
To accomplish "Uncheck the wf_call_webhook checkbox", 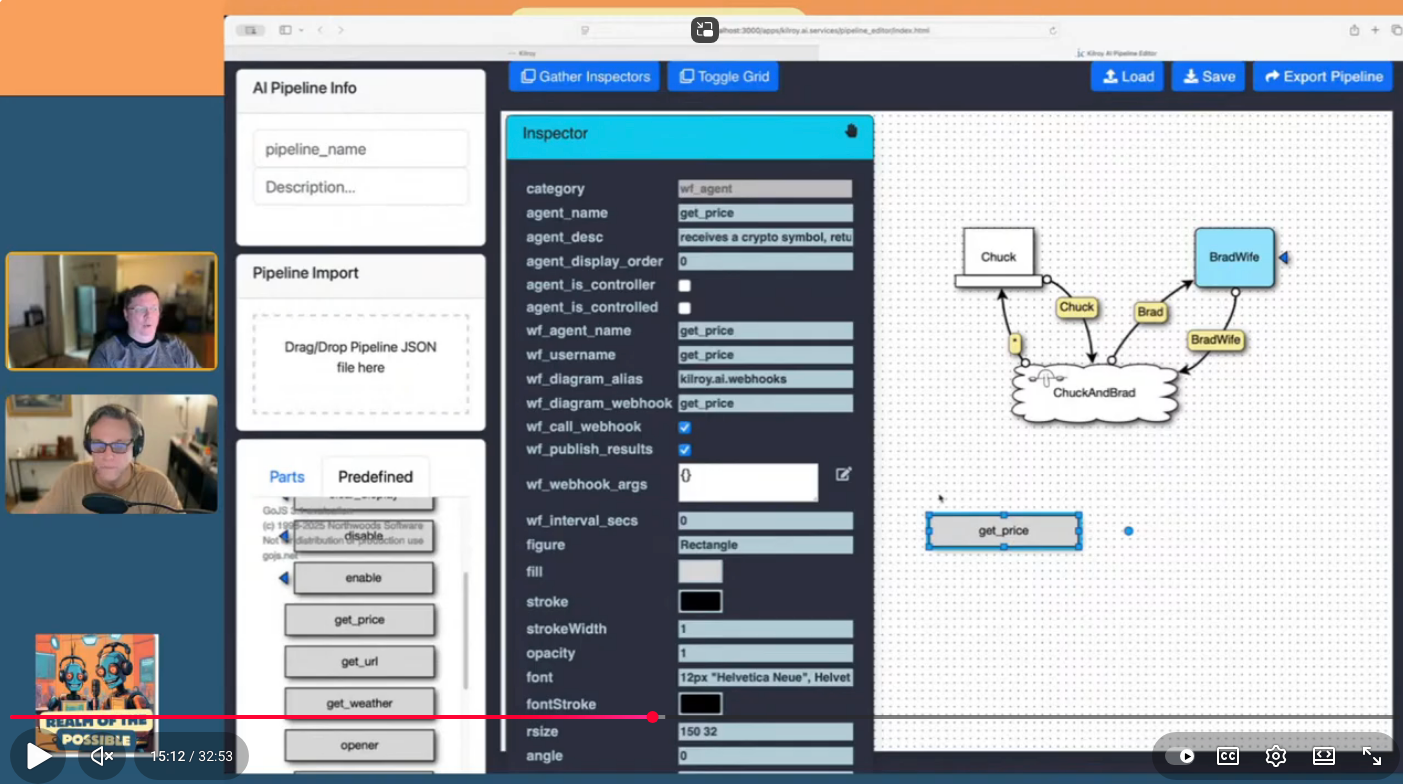I will [x=685, y=427].
